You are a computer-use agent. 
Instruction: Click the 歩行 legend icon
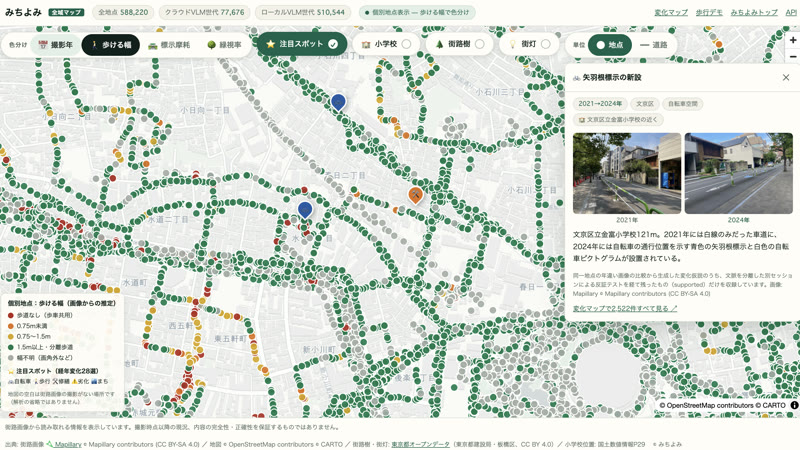coord(36,381)
